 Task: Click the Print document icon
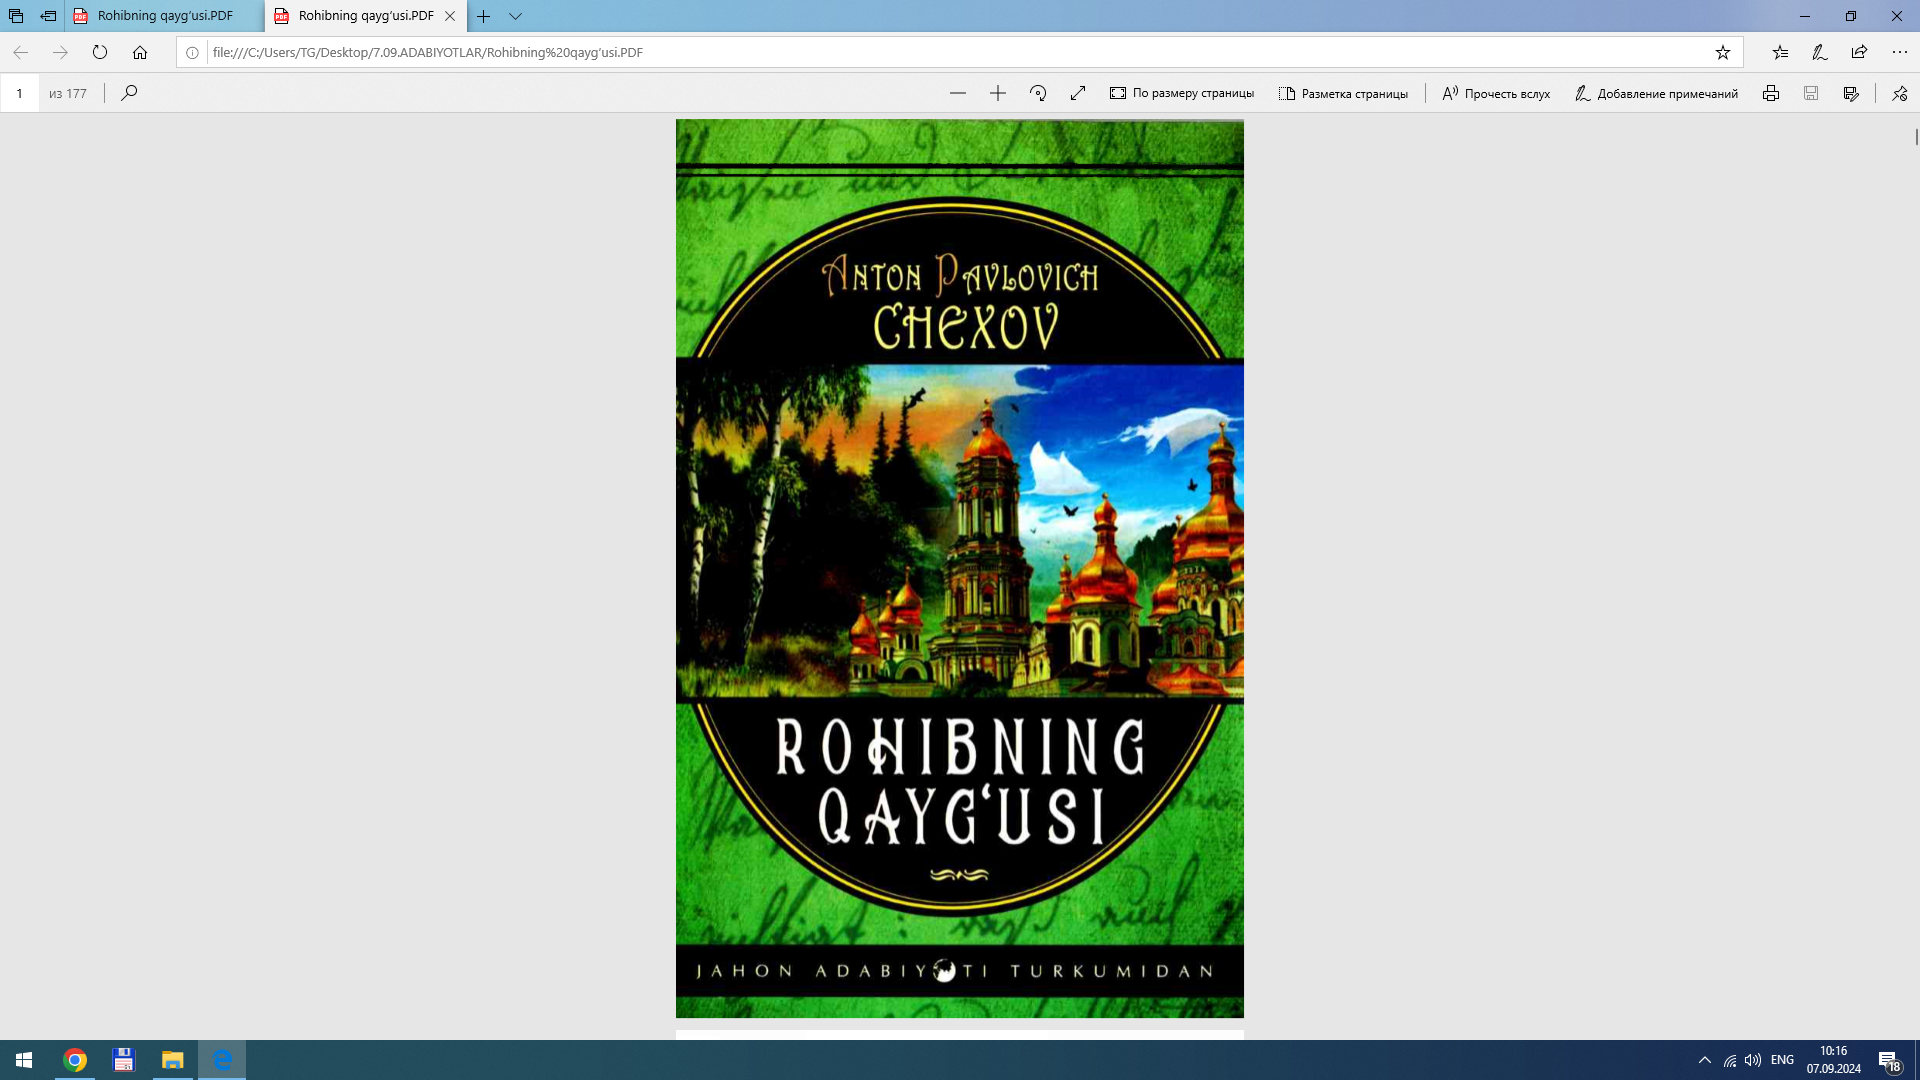coord(1771,92)
